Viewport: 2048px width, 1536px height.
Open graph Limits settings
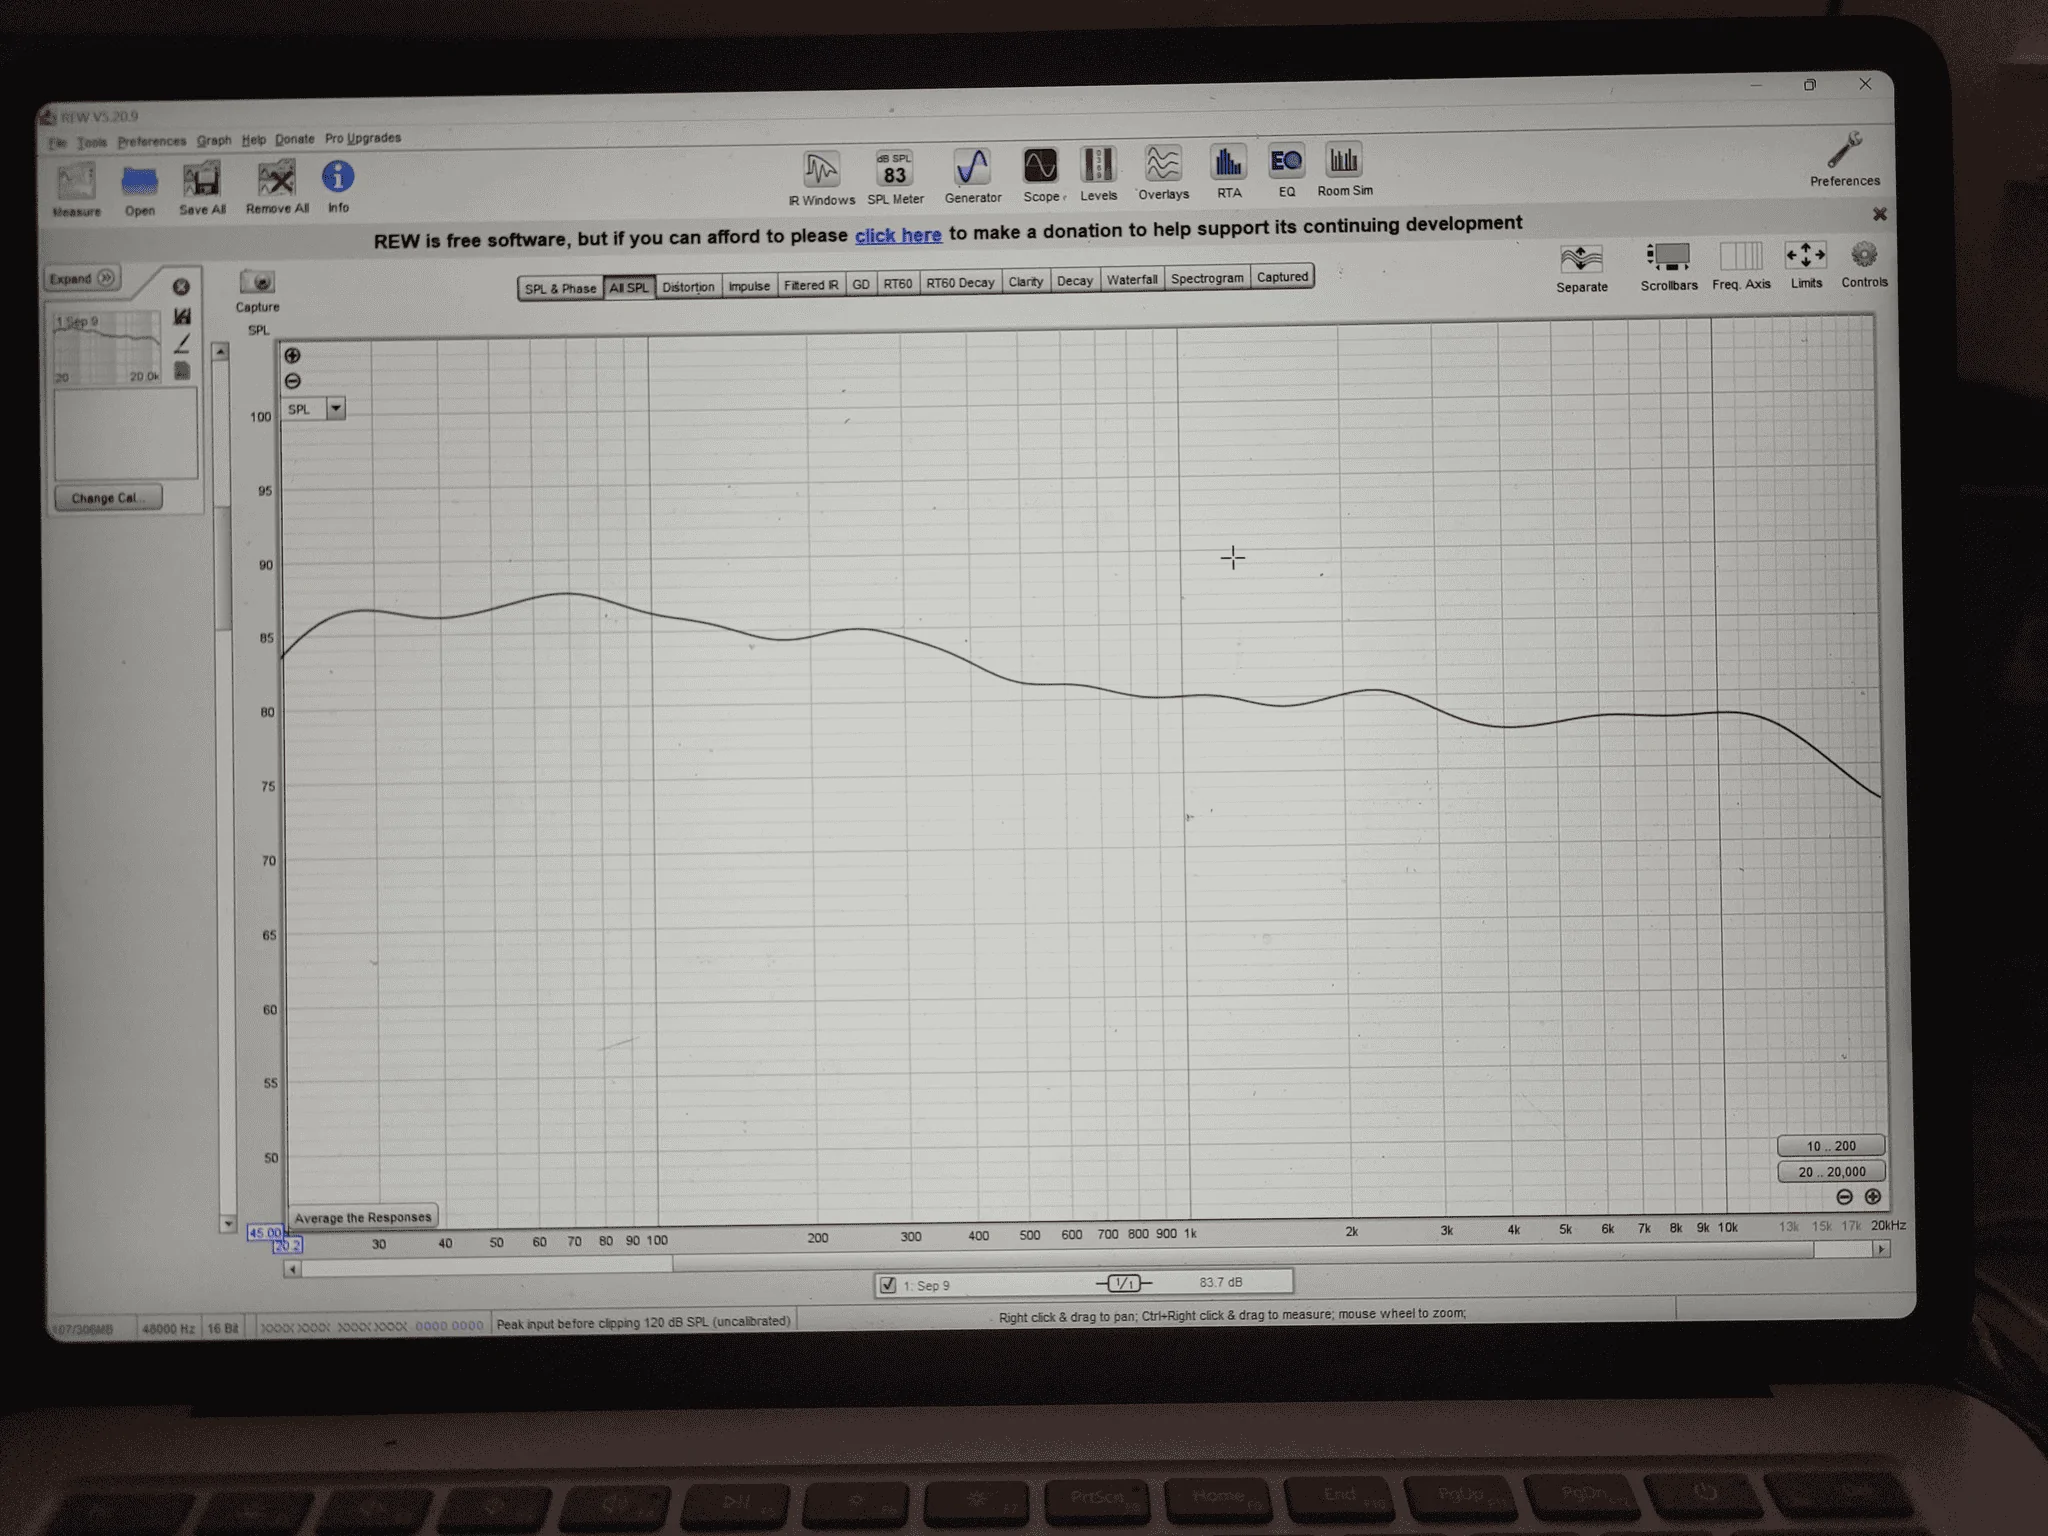[x=1806, y=263]
